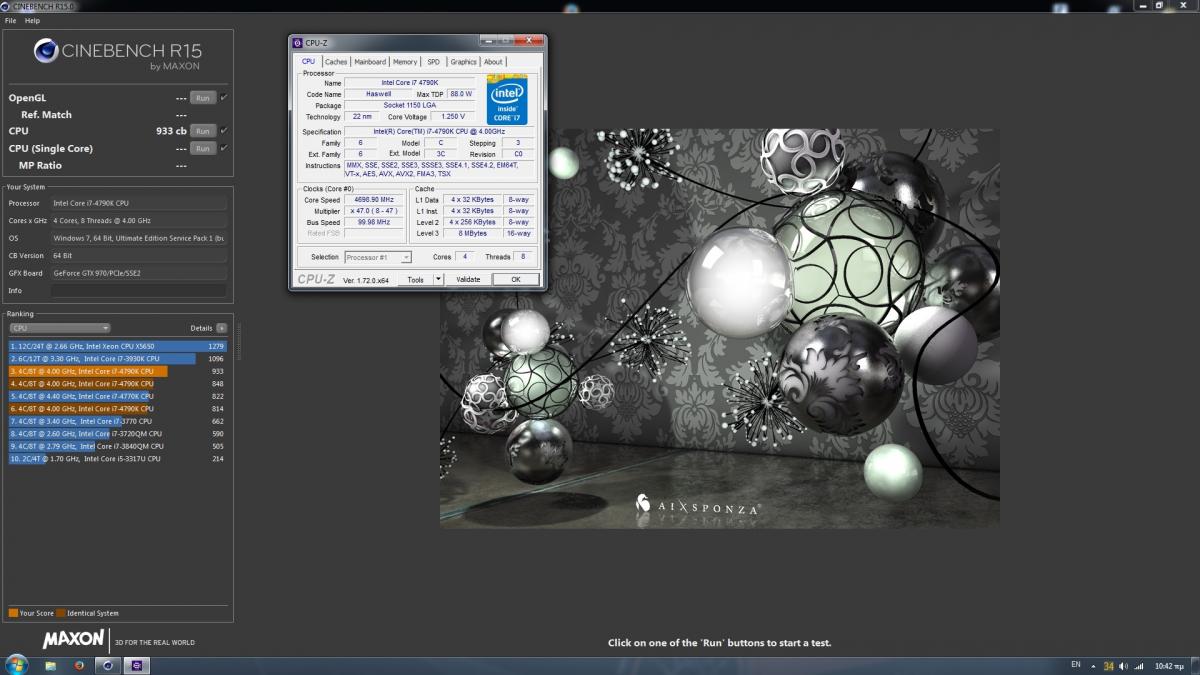Open the Help menu in Cinebench
The width and height of the screenshot is (1200, 675).
32,20
